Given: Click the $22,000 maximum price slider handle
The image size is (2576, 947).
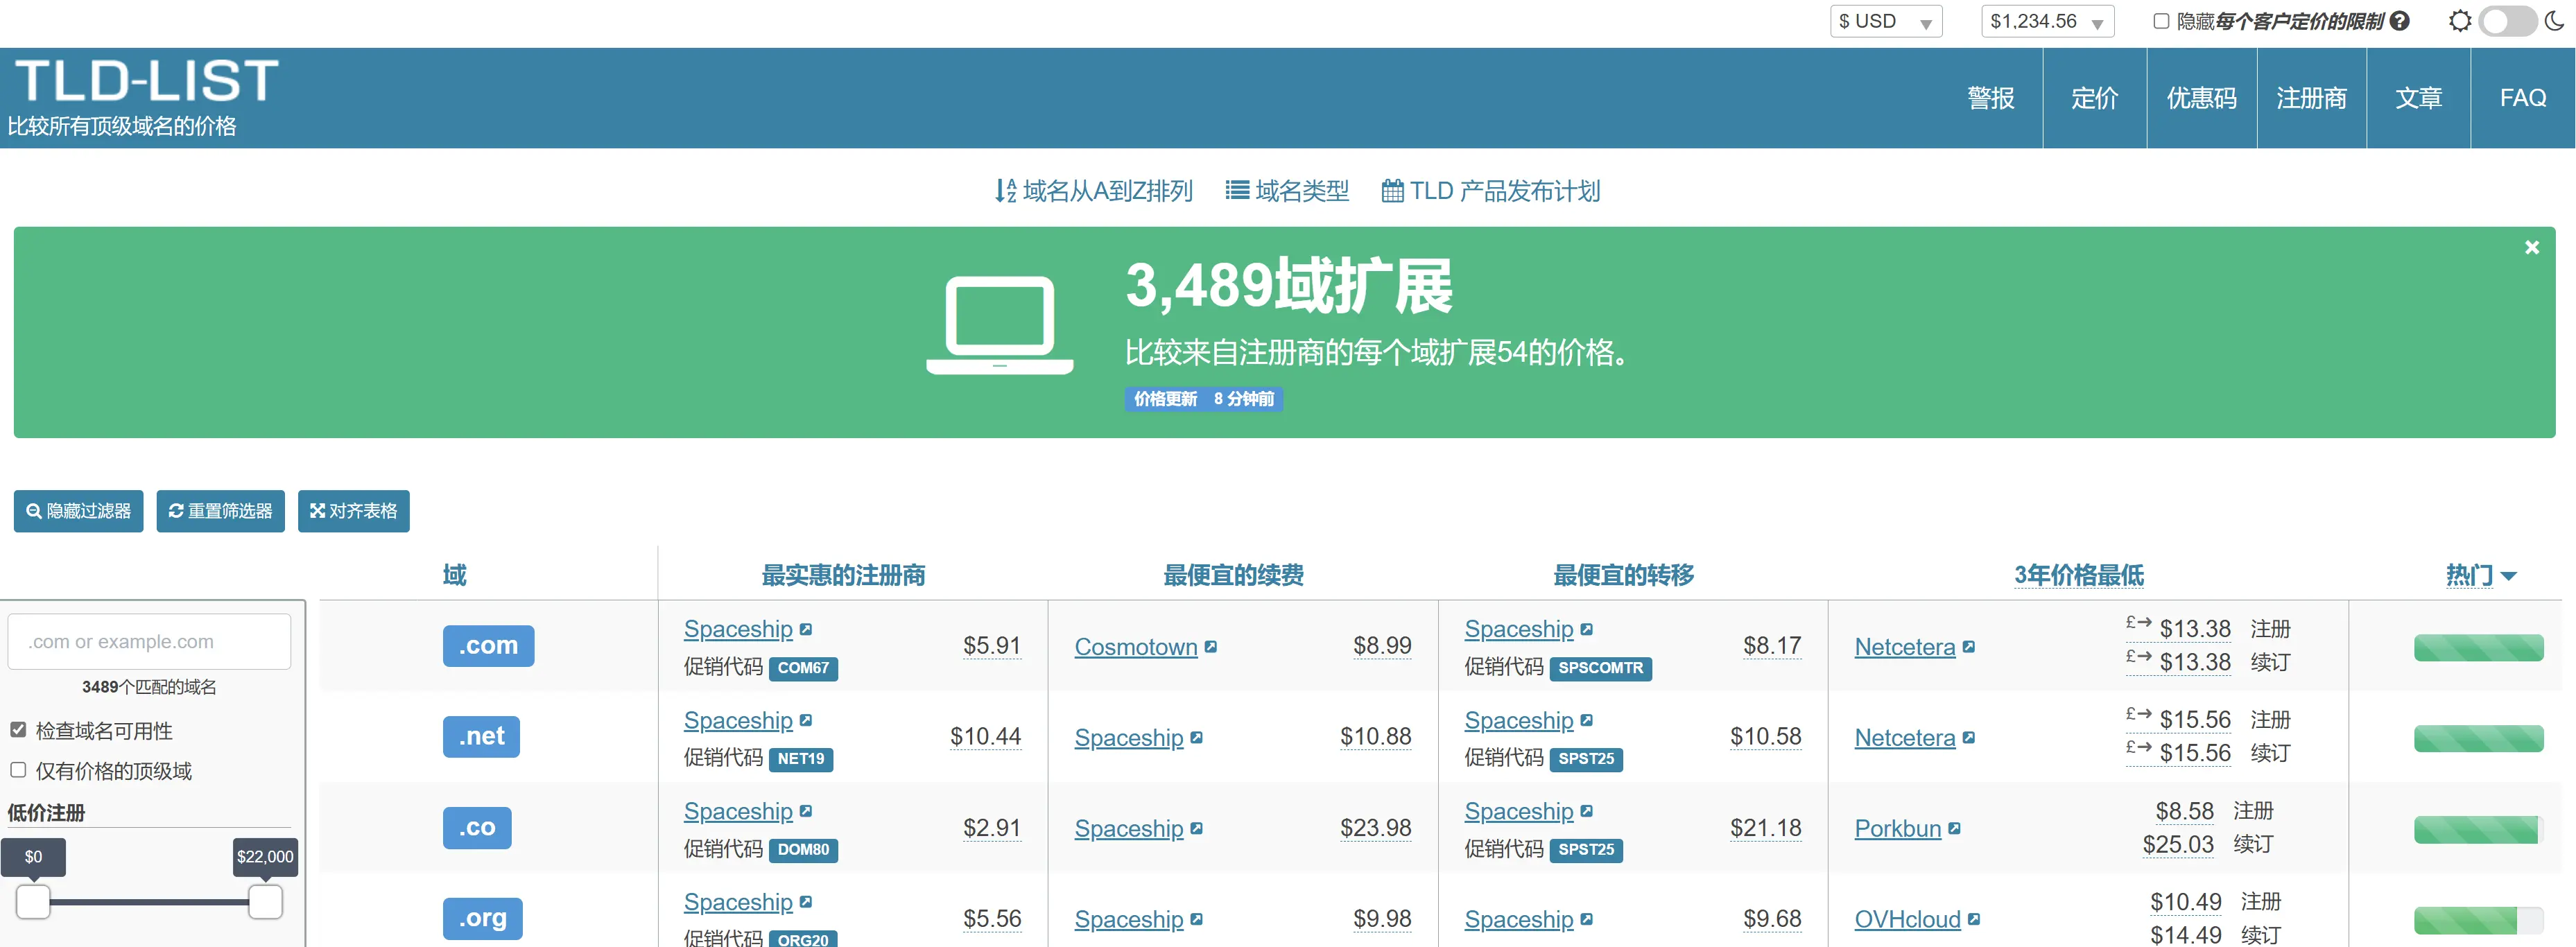Looking at the screenshot, I should 265,901.
